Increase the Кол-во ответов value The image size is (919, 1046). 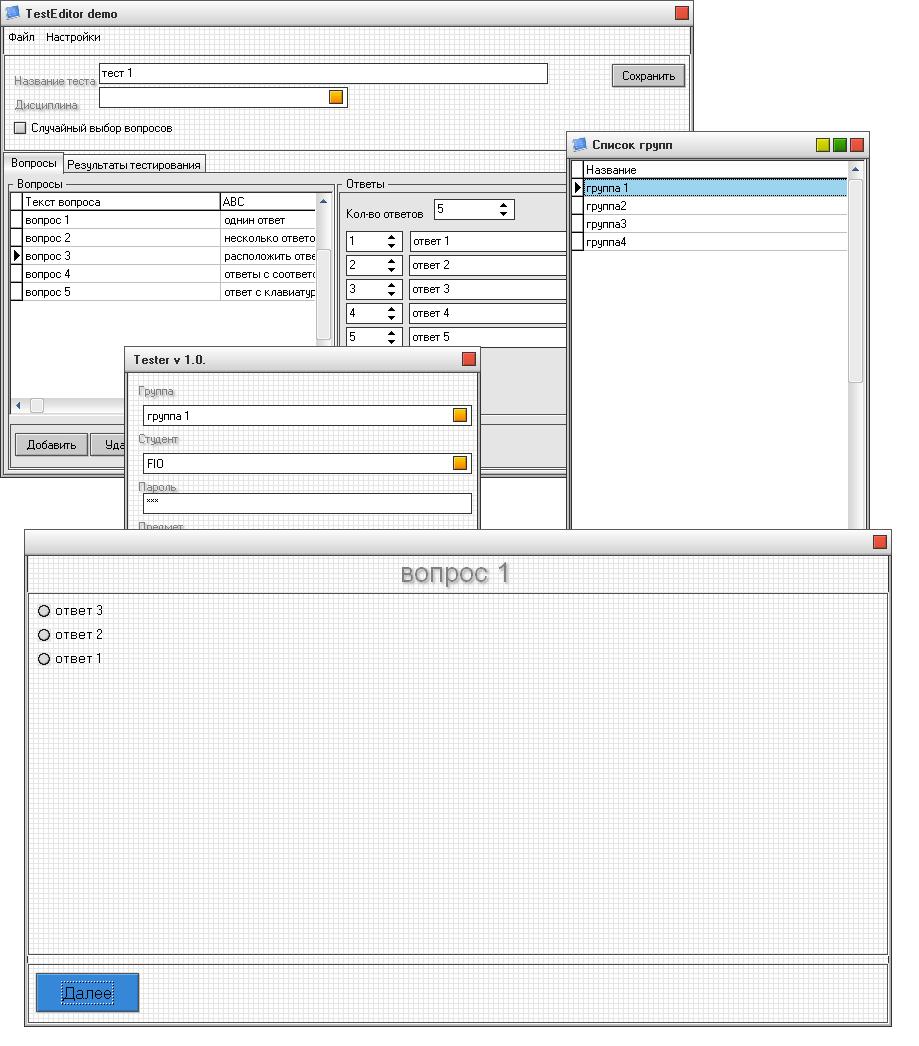click(504, 205)
